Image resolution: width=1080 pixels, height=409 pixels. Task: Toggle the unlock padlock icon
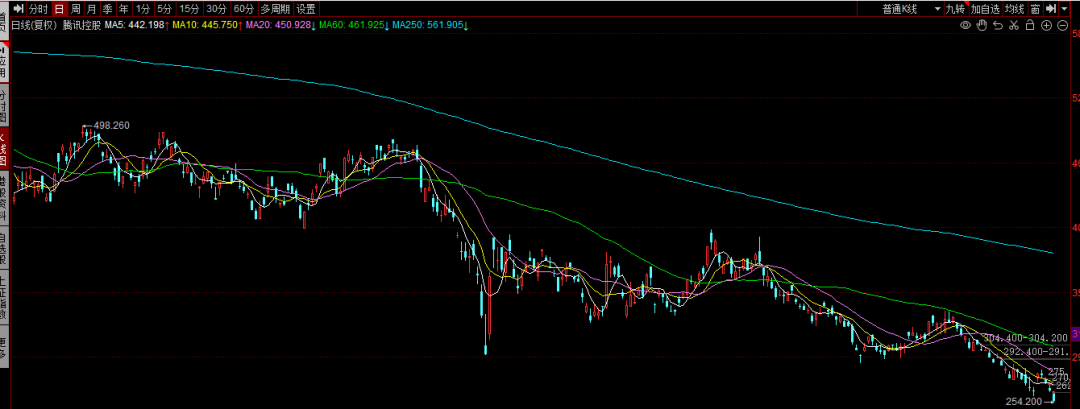(x=1030, y=25)
